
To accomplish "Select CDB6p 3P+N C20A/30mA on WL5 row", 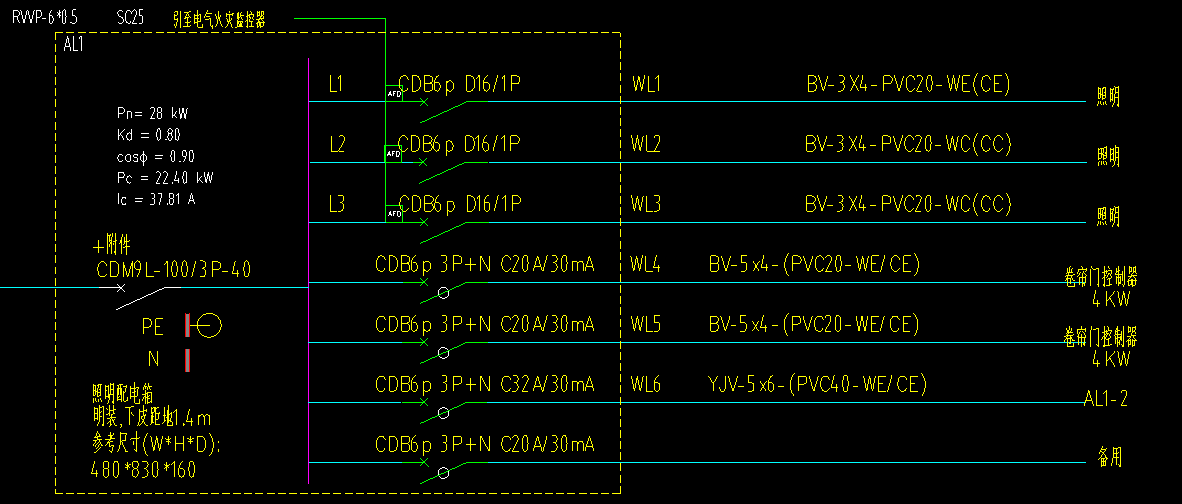I will pos(485,325).
